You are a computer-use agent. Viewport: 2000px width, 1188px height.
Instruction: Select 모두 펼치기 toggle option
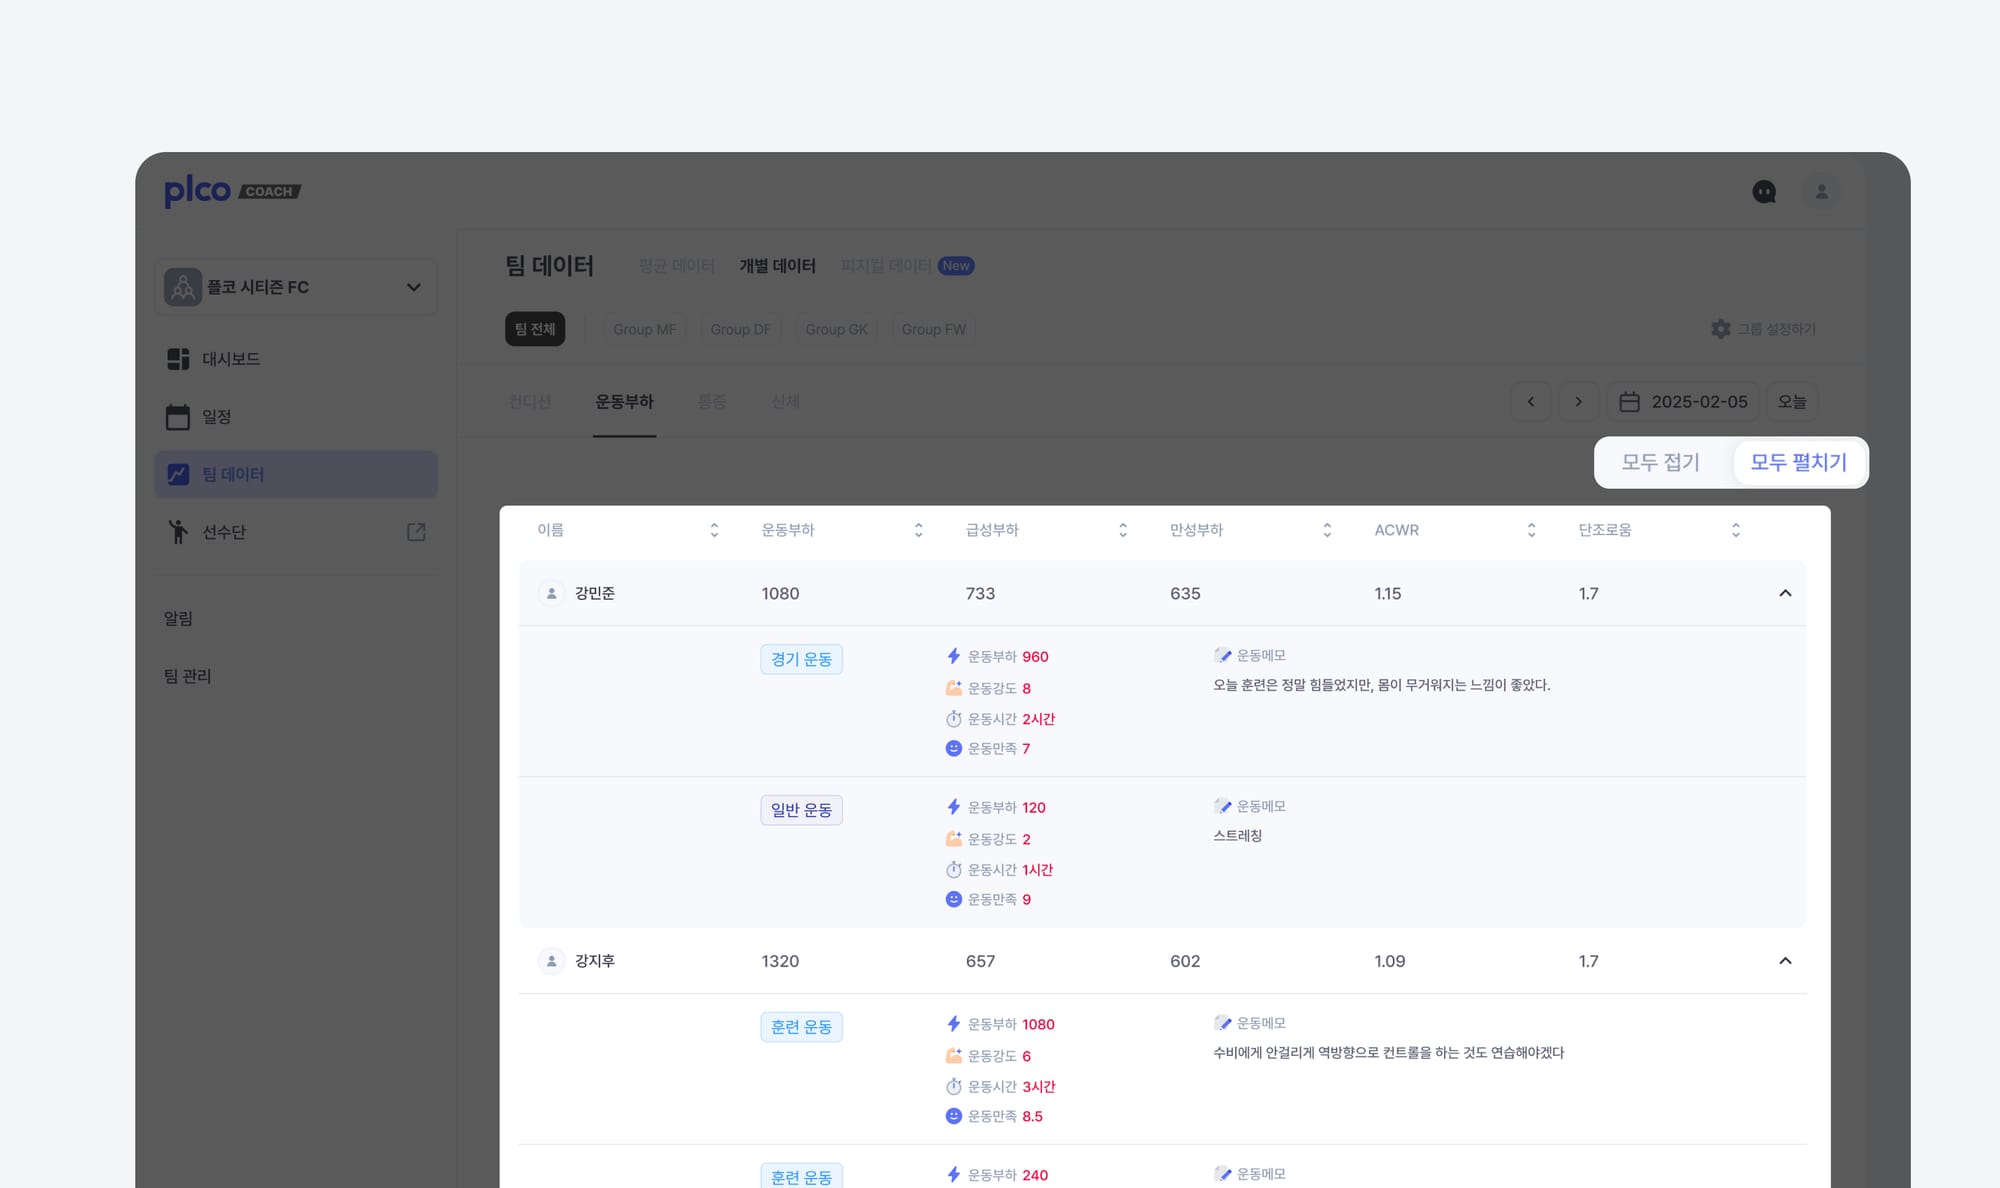coord(1798,462)
